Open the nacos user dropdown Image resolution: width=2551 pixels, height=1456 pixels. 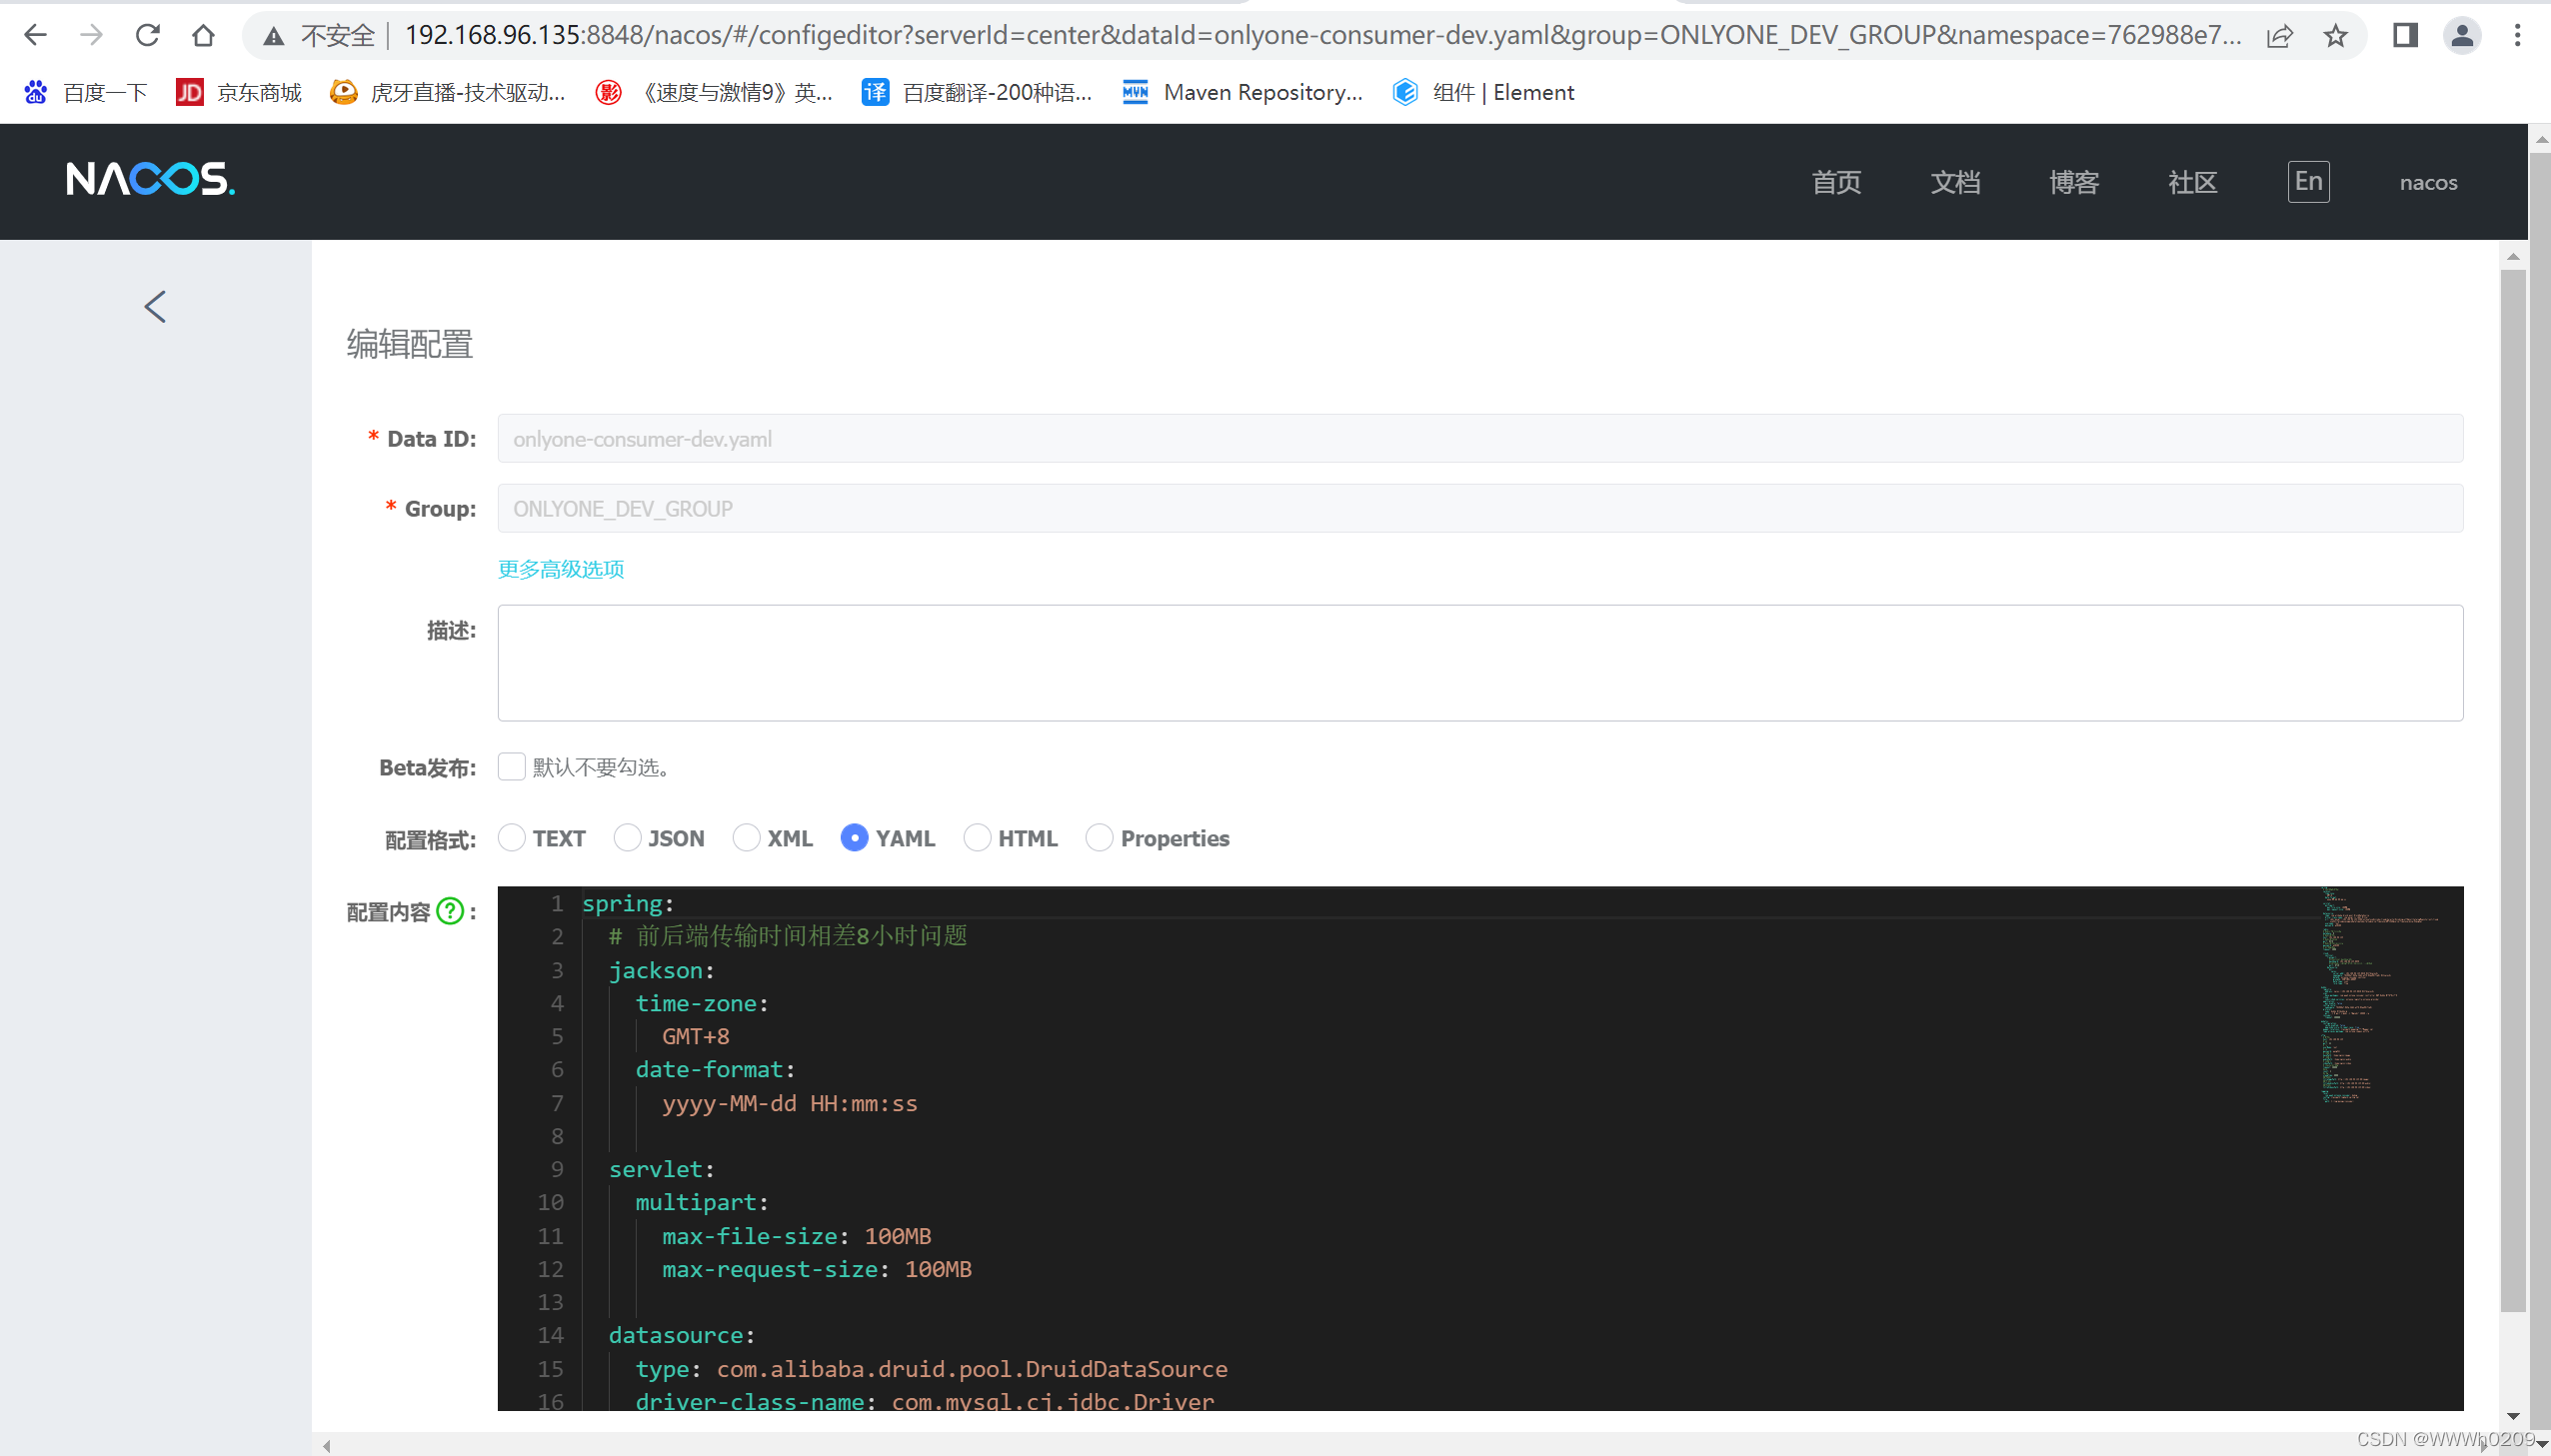(x=2427, y=182)
